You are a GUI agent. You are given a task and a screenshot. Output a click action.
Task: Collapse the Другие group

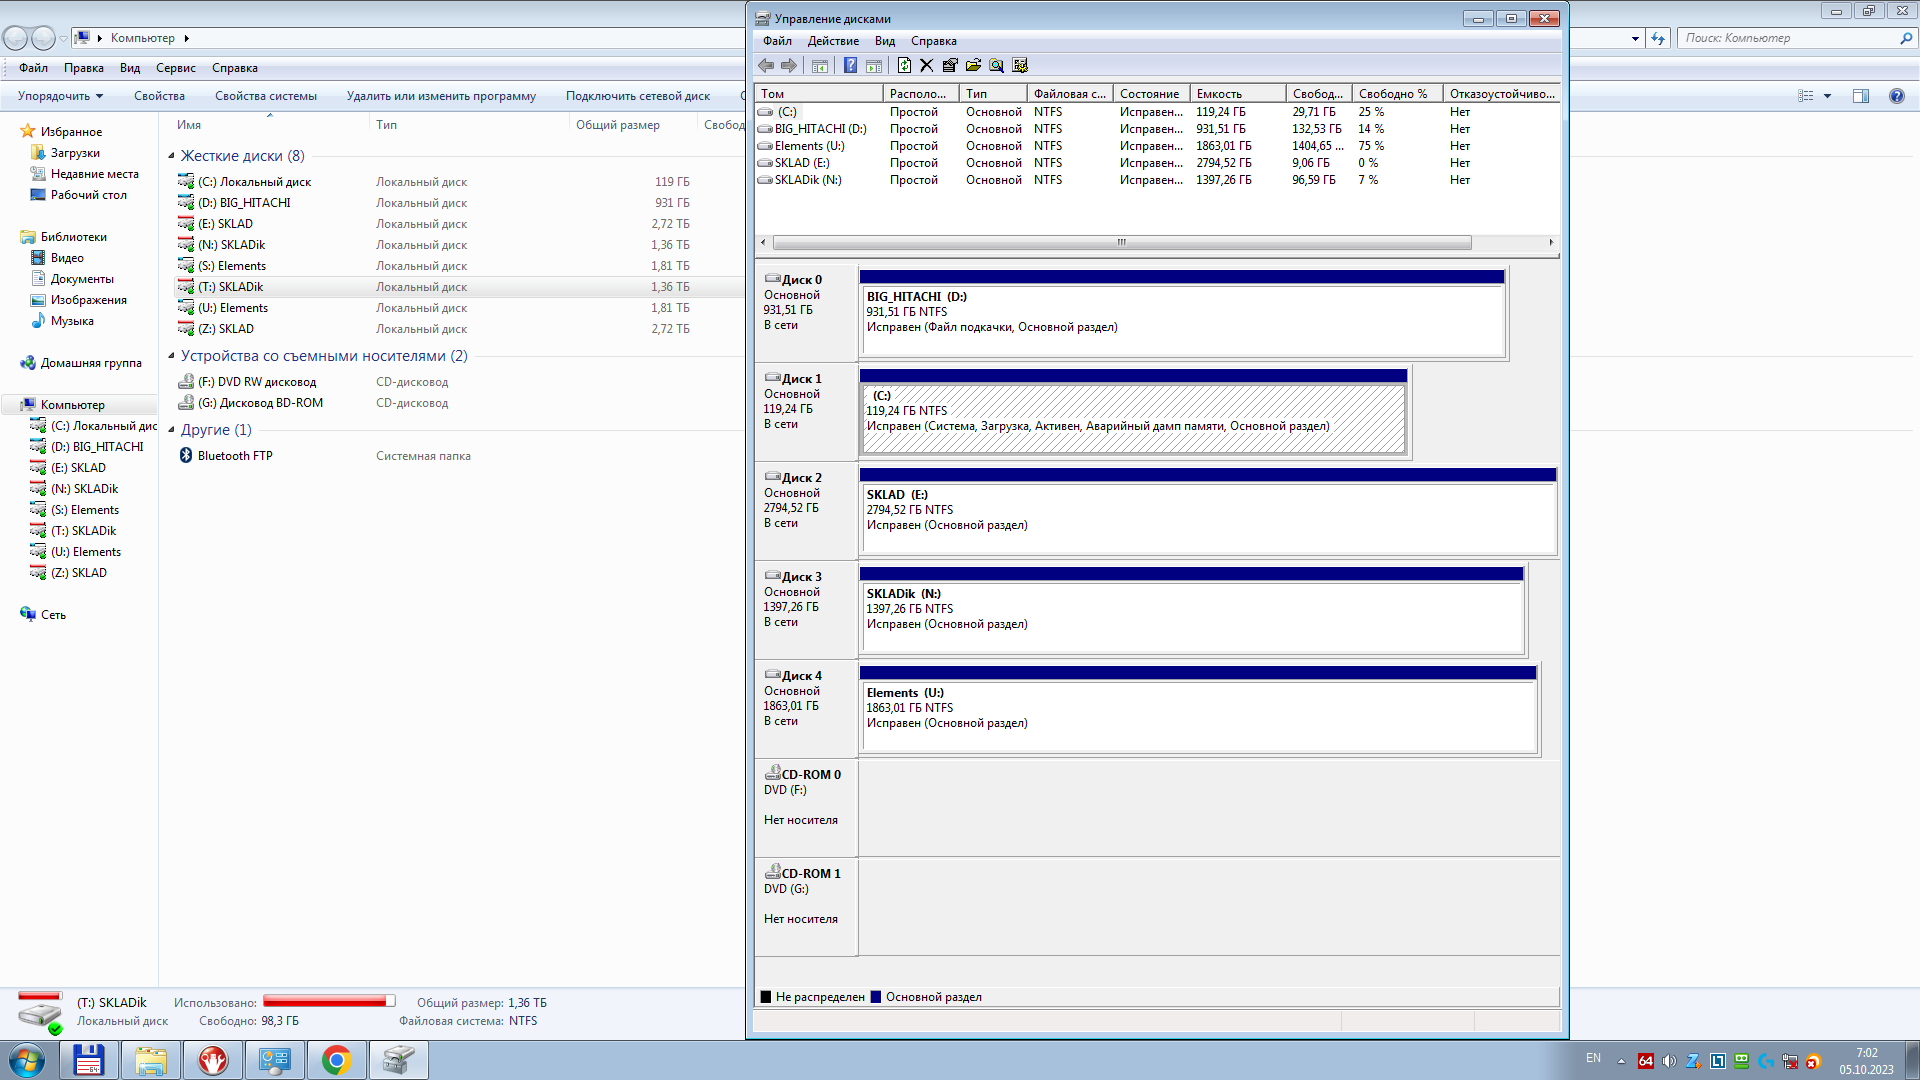(x=171, y=430)
